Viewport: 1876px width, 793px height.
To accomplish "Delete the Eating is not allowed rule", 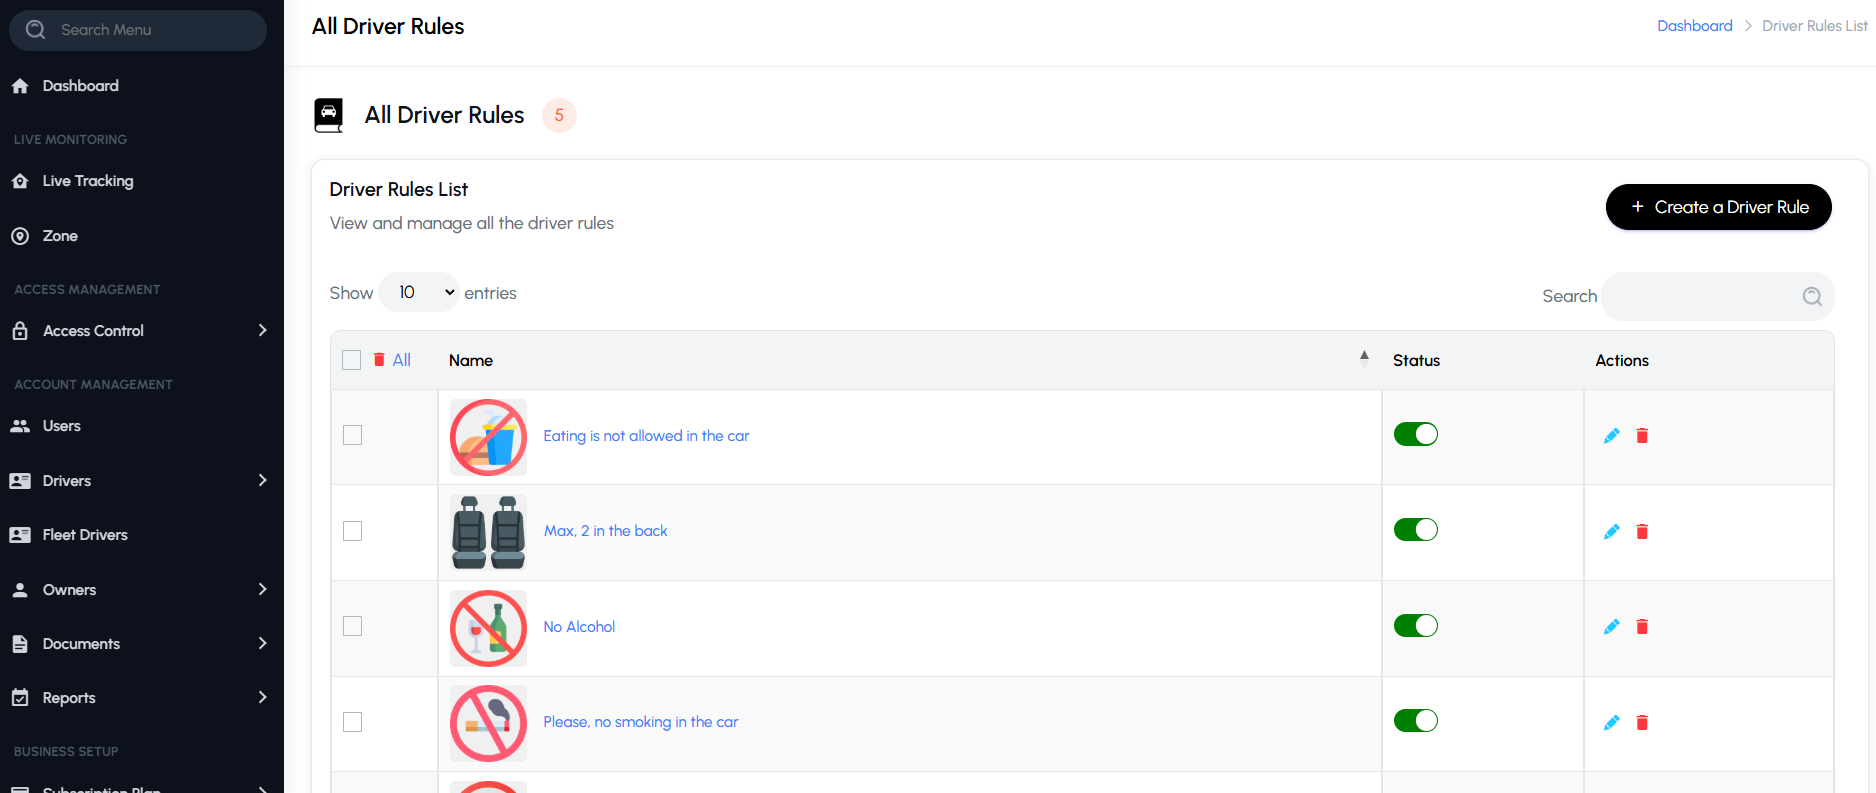I will point(1642,436).
